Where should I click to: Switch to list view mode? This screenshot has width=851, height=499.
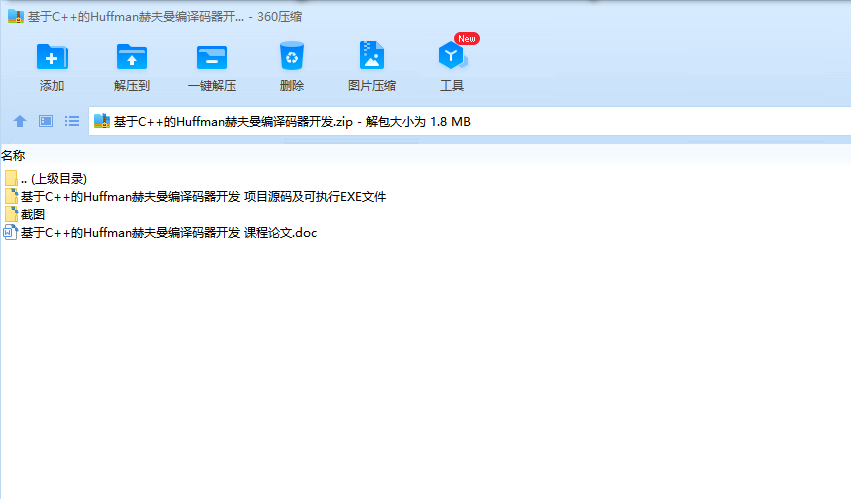coord(72,121)
